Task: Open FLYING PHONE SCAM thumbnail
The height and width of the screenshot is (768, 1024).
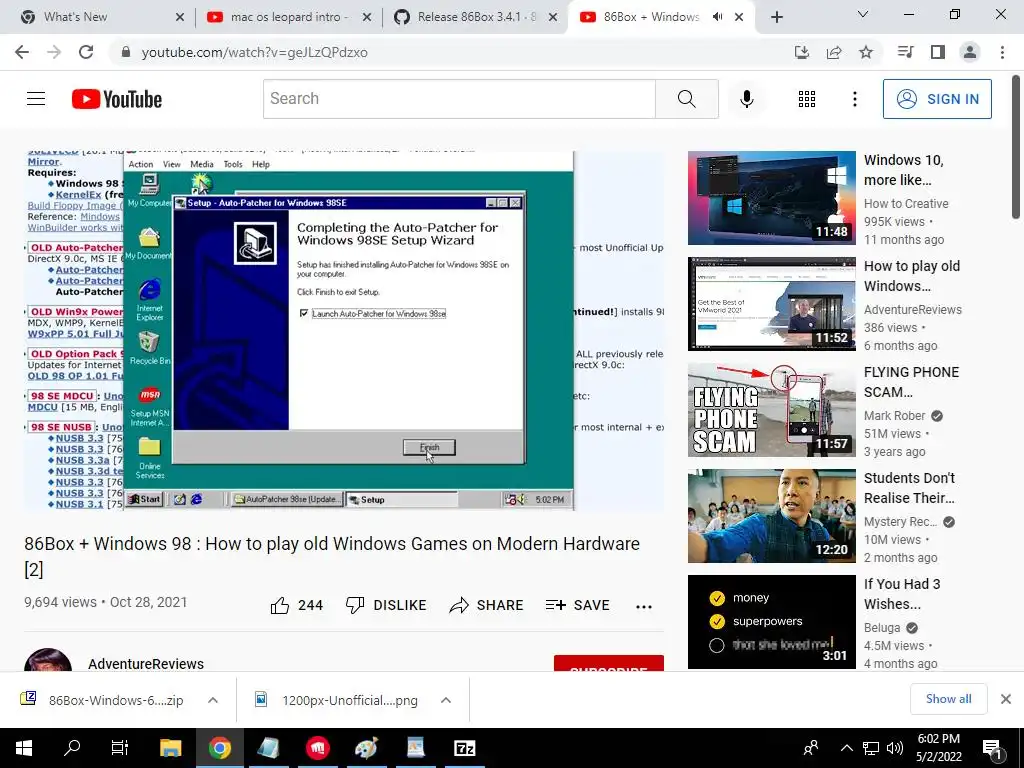Action: coord(771,409)
